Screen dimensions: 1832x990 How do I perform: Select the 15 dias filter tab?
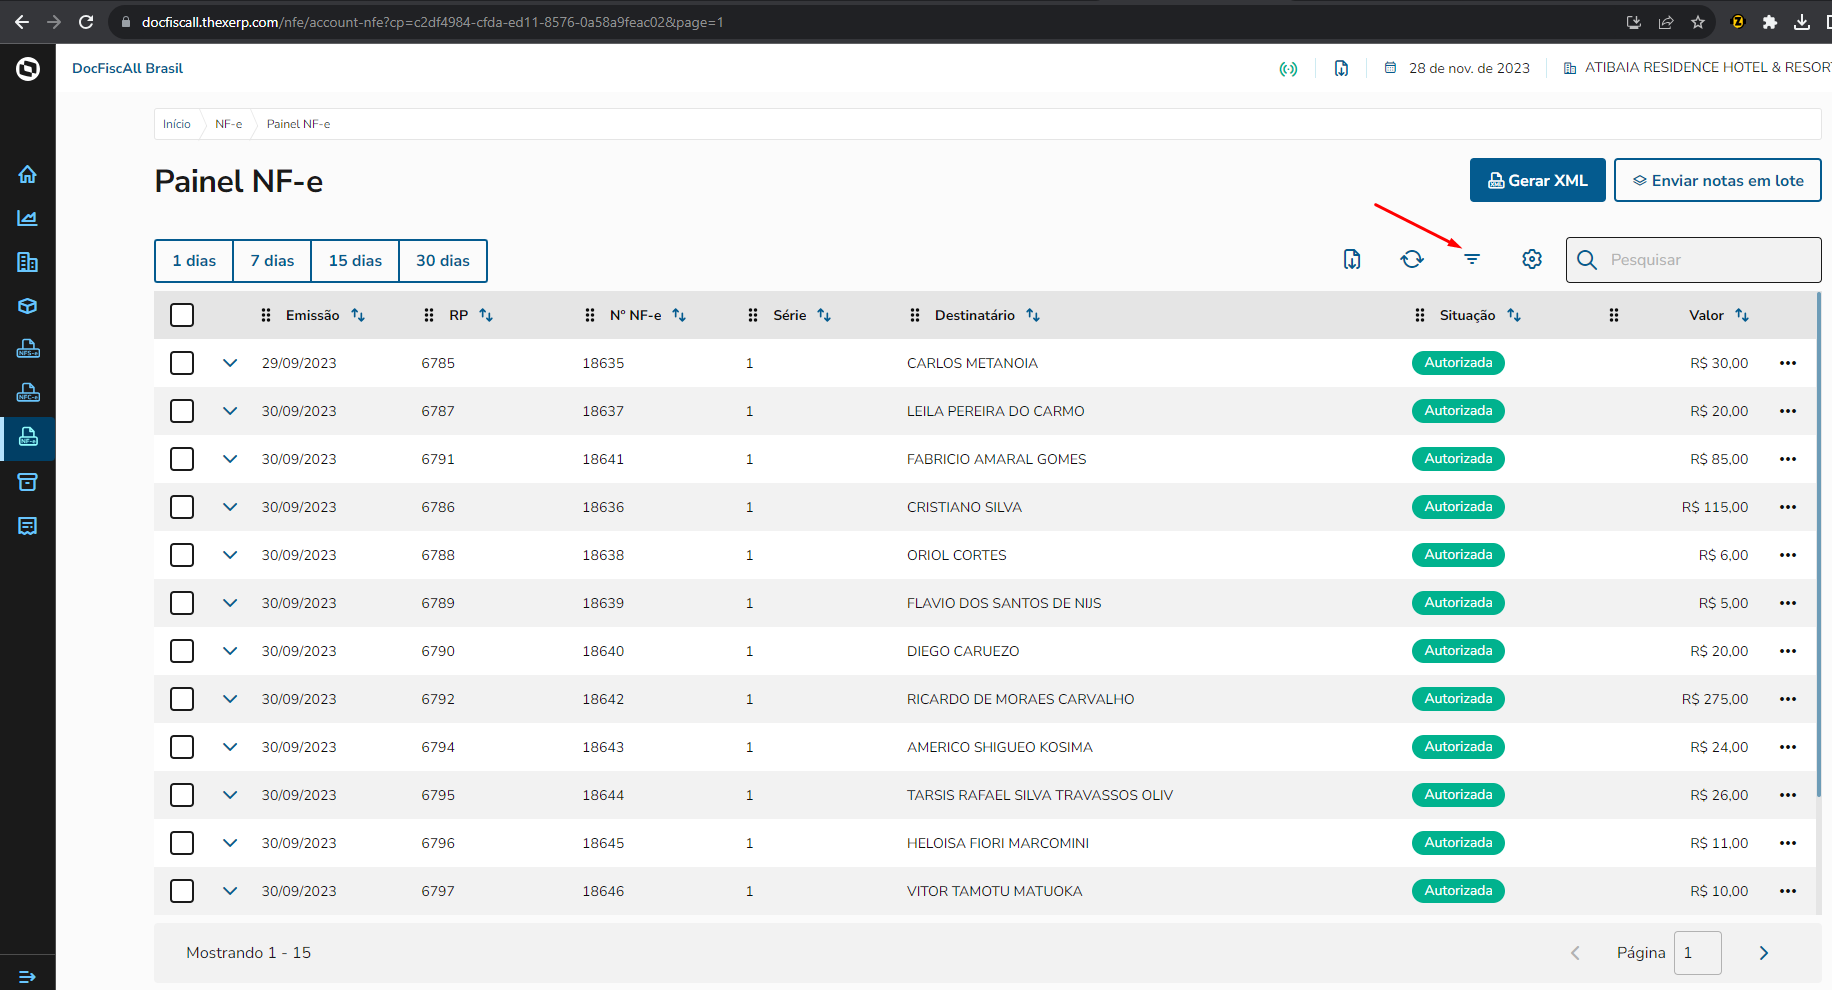pyautogui.click(x=355, y=261)
